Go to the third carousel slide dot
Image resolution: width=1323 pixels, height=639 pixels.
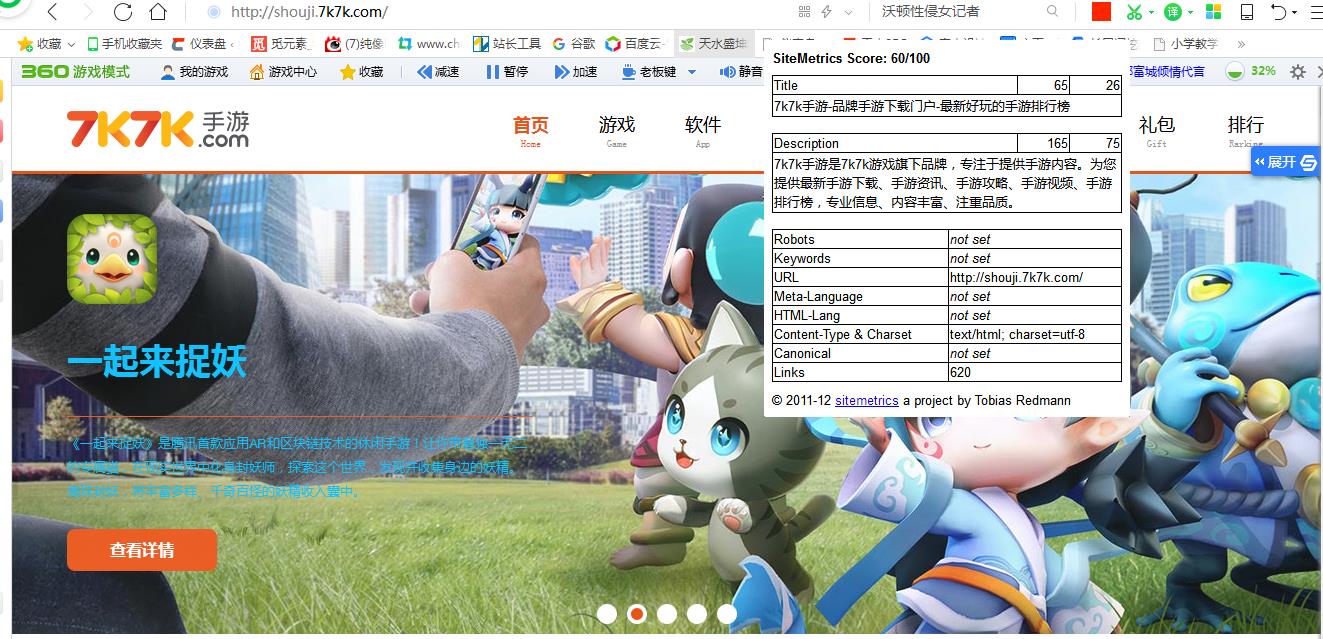(667, 614)
